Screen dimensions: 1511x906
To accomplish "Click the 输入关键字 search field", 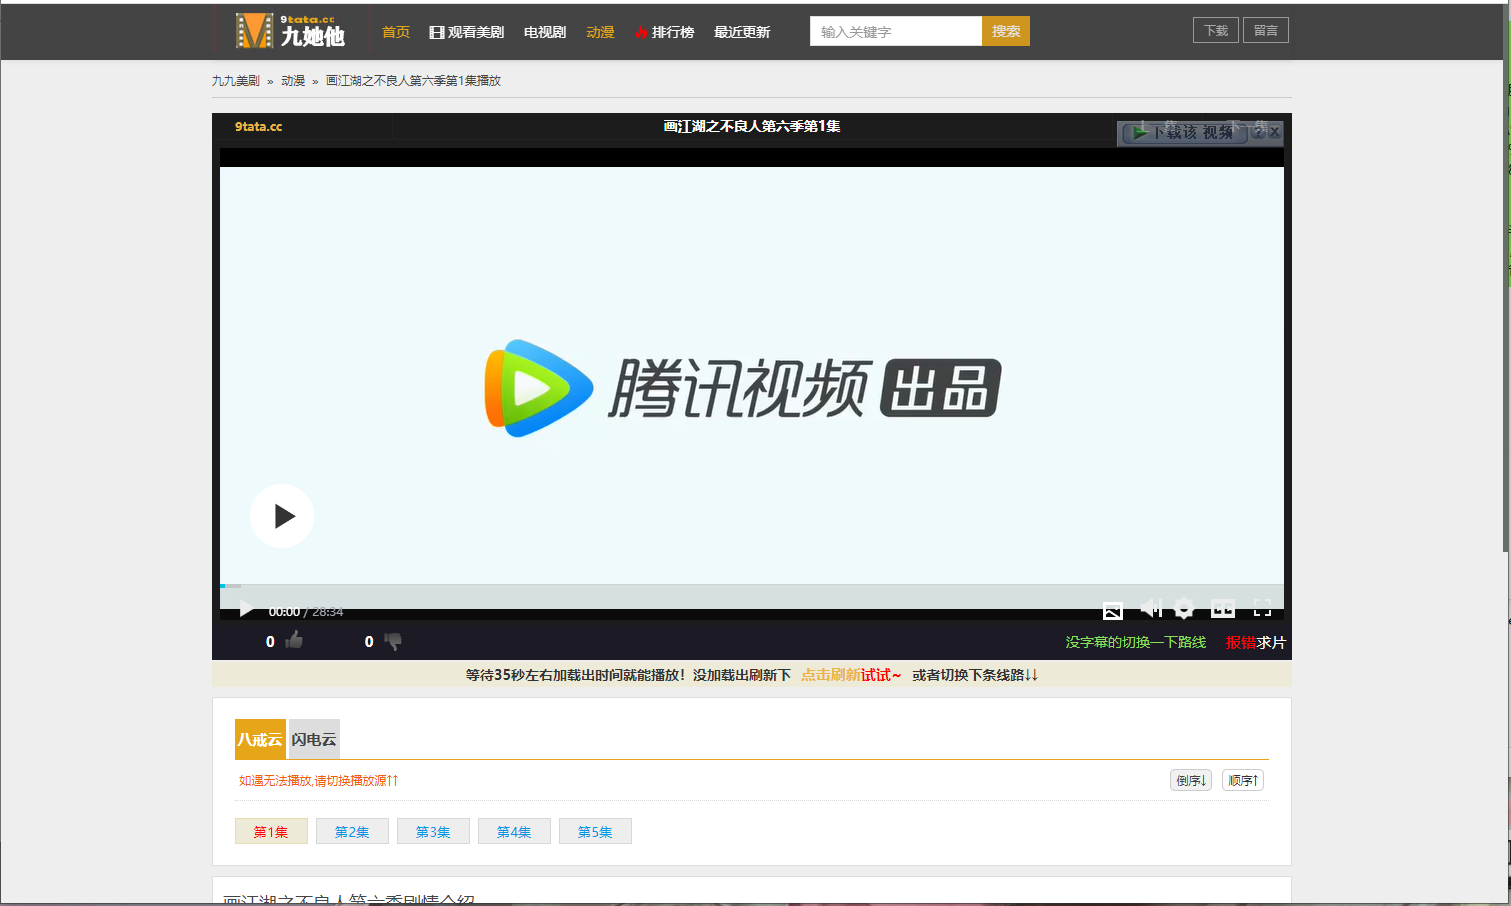I will [x=896, y=31].
